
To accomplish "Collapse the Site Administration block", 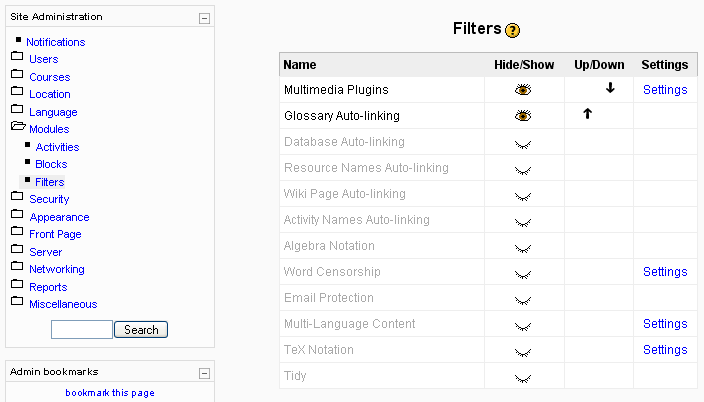I will 204,18.
